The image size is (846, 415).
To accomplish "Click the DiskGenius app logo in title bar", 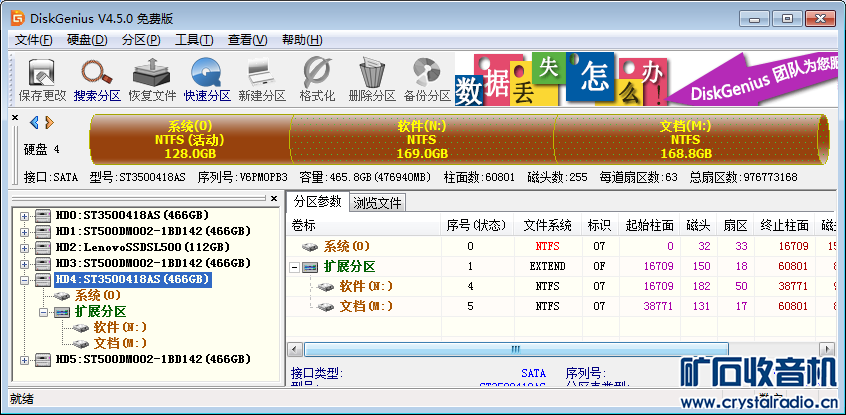I will click(x=17, y=18).
